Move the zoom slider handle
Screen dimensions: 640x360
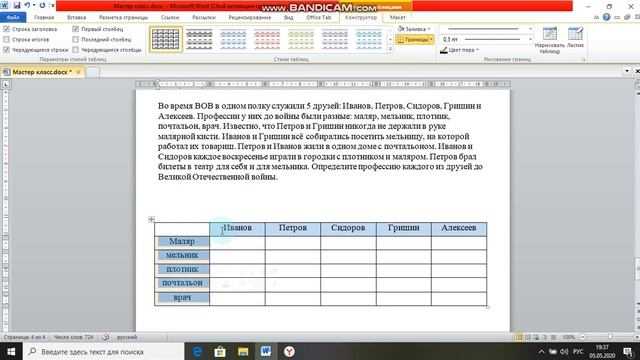click(x=610, y=337)
